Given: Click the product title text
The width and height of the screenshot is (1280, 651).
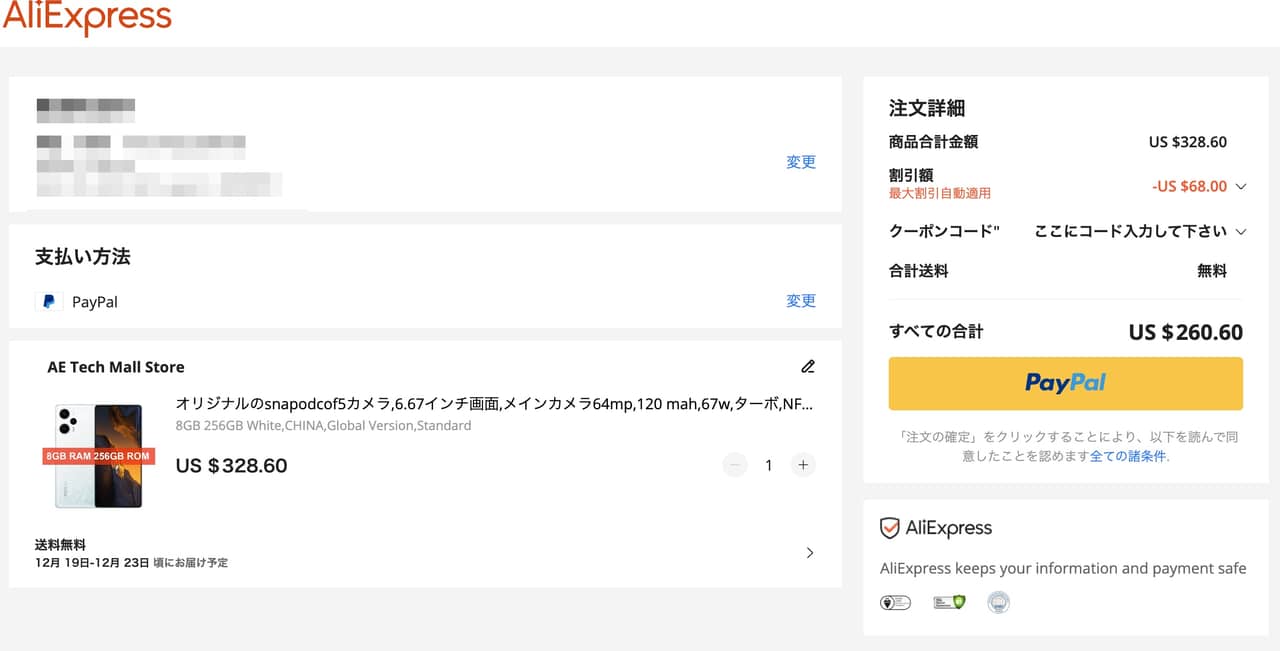Looking at the screenshot, I should (494, 404).
